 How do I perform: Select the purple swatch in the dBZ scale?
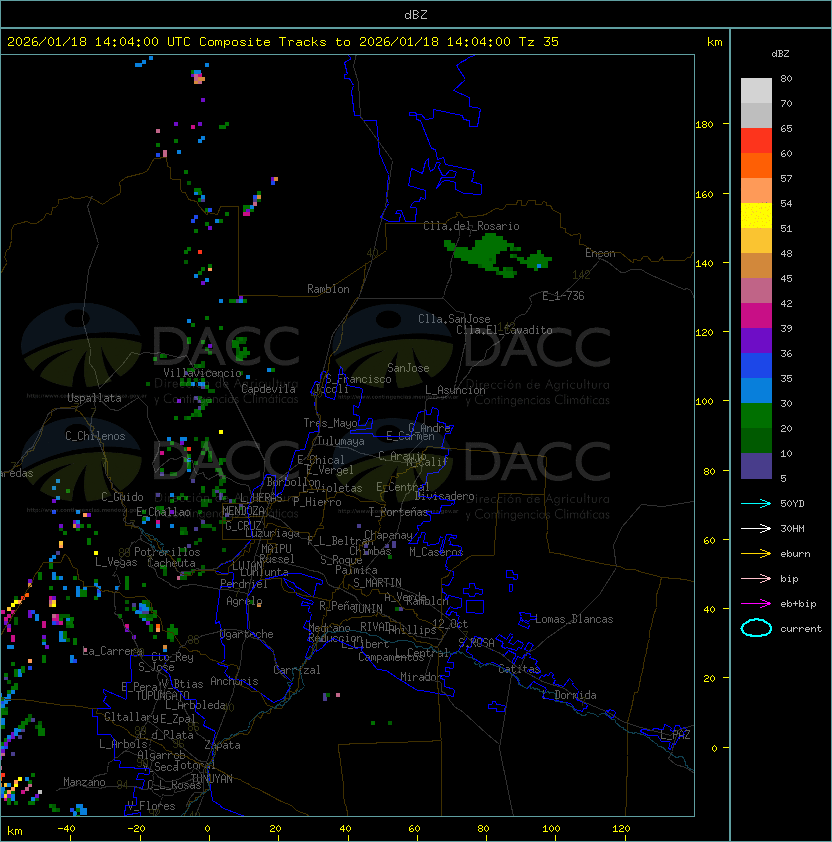[756, 341]
